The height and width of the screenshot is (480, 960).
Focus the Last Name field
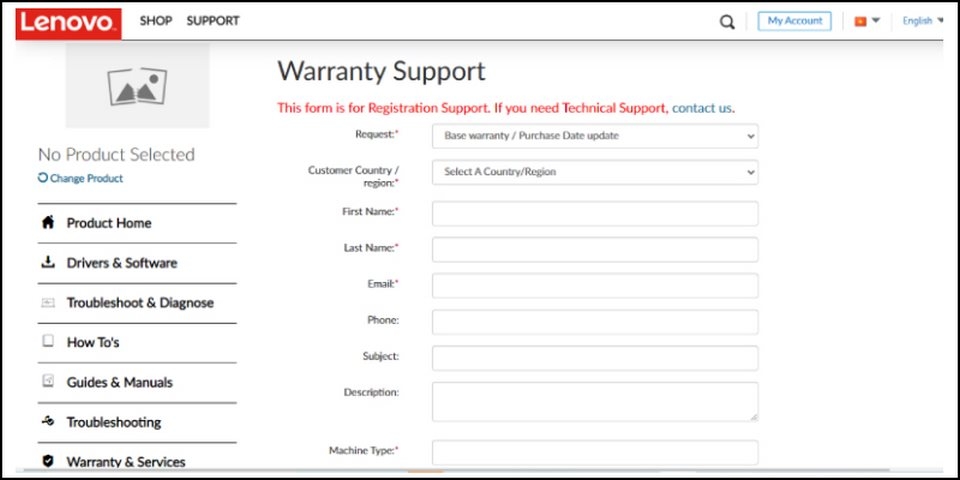(x=594, y=250)
